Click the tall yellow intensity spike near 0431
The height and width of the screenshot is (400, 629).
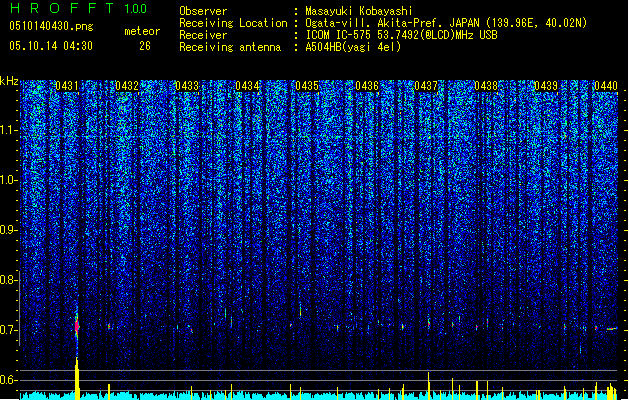(77, 378)
